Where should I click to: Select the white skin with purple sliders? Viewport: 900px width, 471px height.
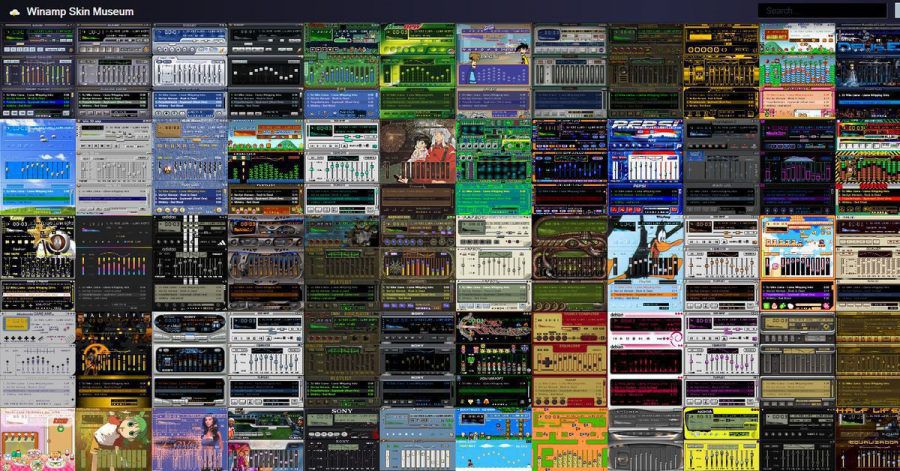(721, 360)
